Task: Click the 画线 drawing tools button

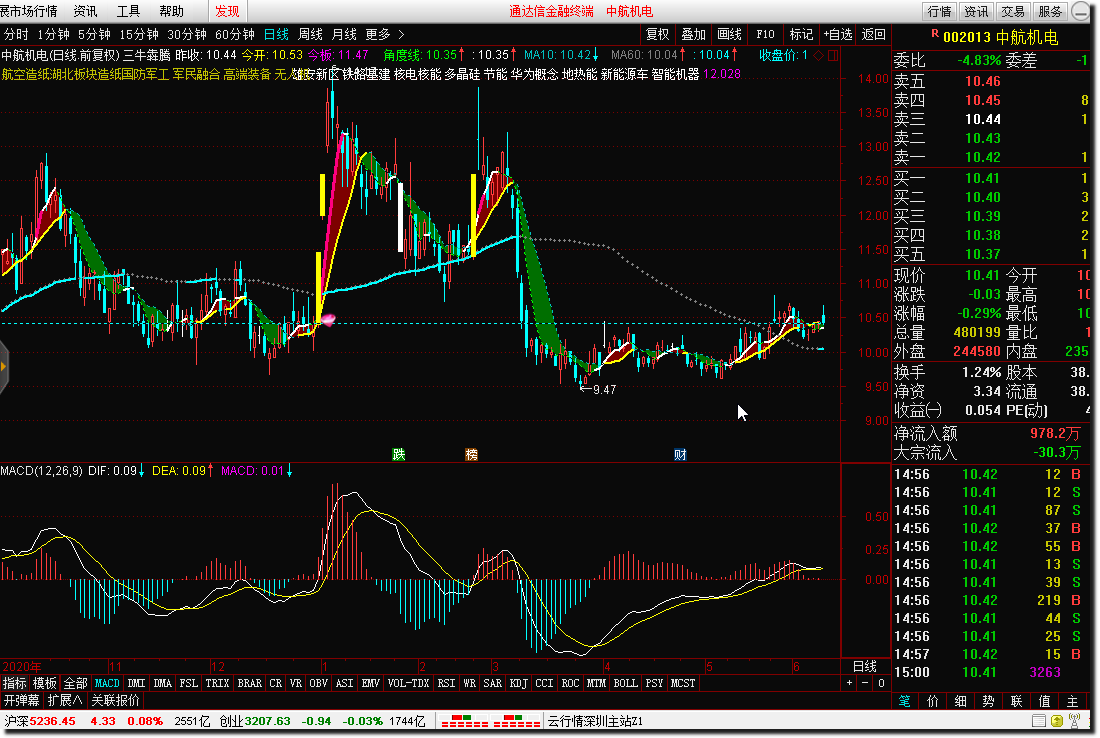Action: [730, 34]
